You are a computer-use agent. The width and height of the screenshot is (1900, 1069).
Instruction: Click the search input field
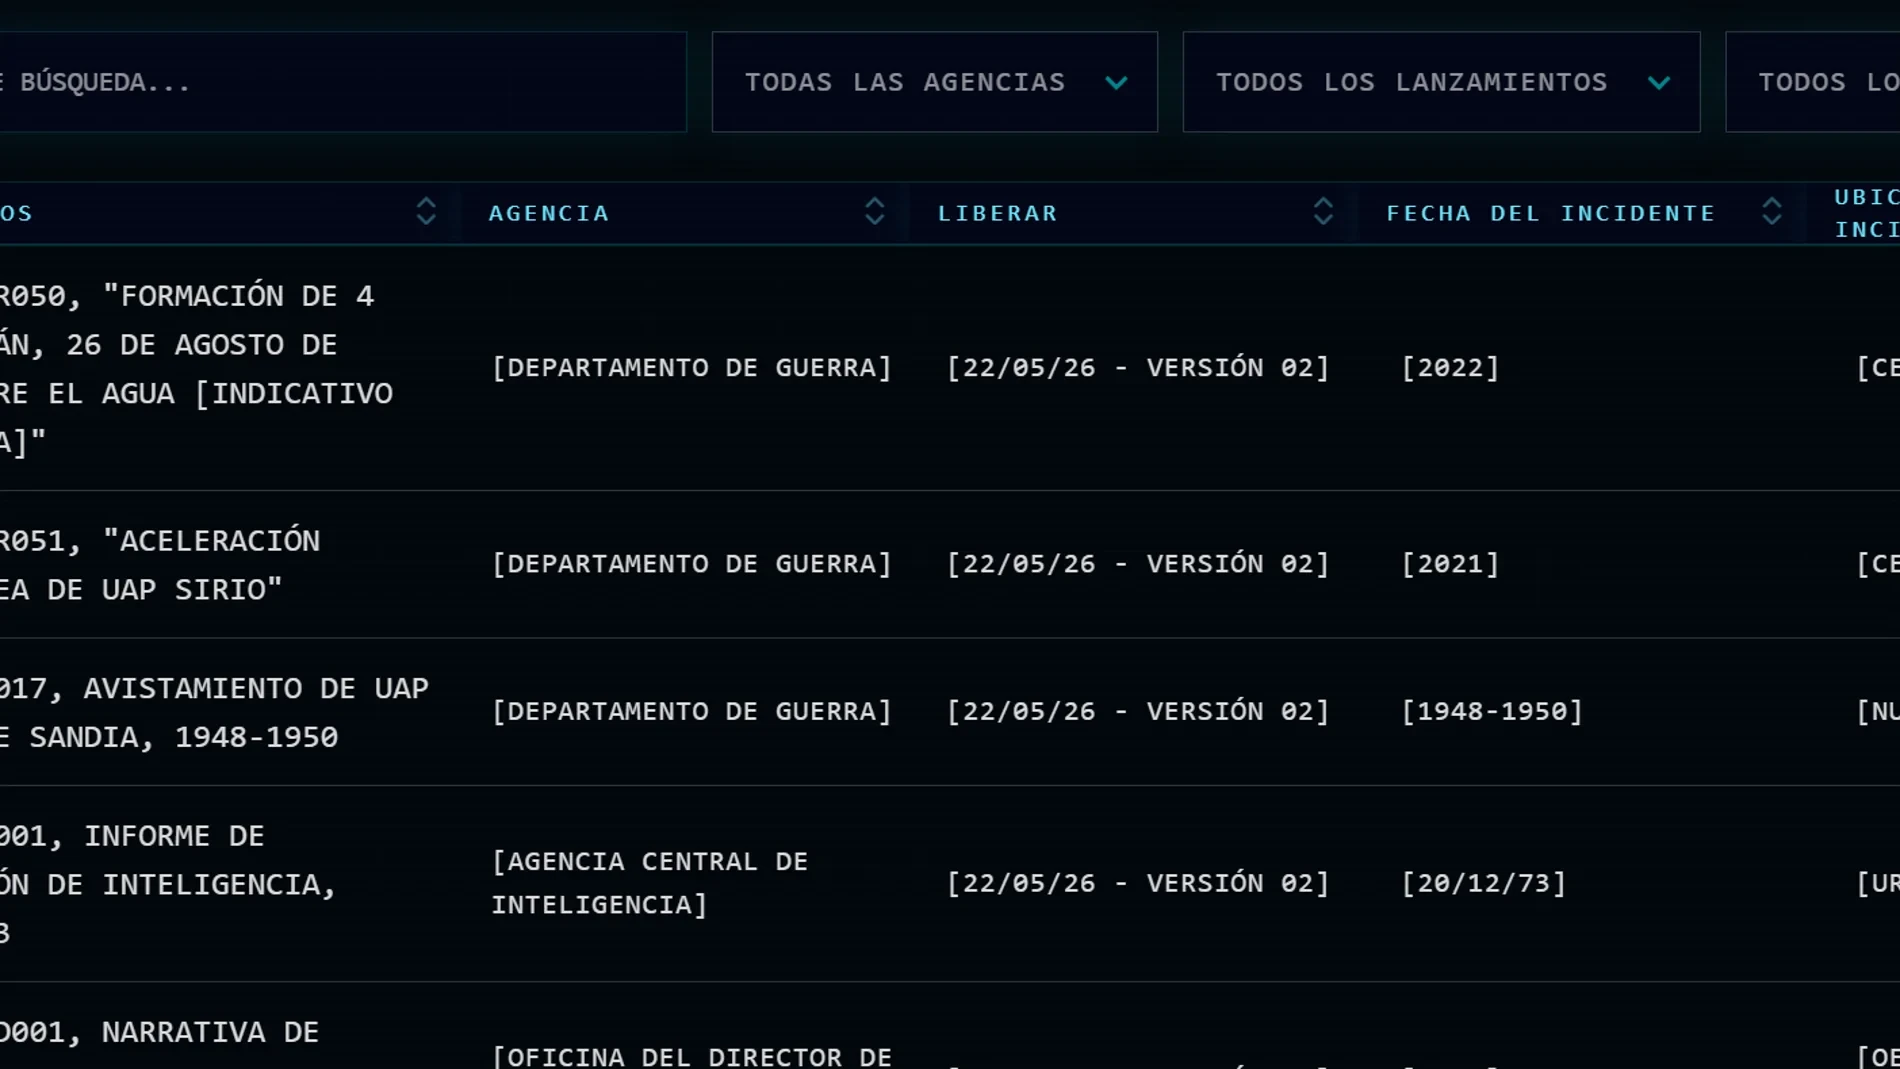342,82
